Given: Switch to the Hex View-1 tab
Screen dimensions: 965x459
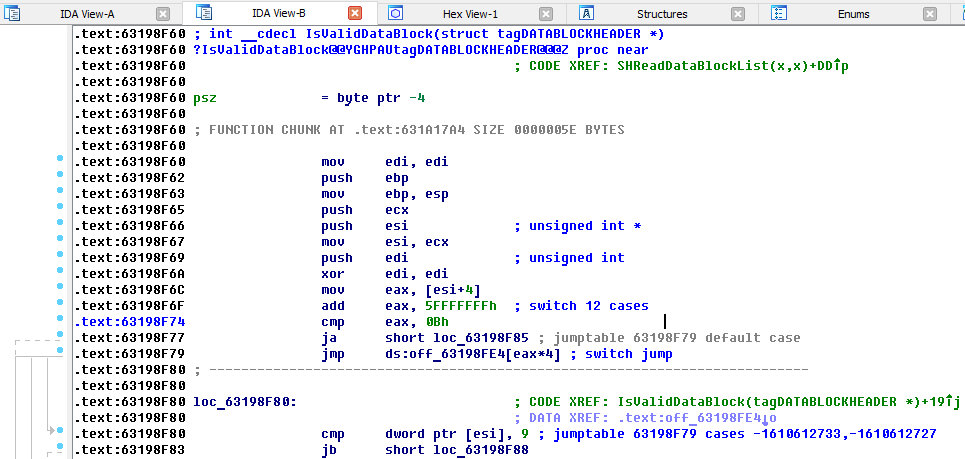Looking at the screenshot, I should 470,14.
